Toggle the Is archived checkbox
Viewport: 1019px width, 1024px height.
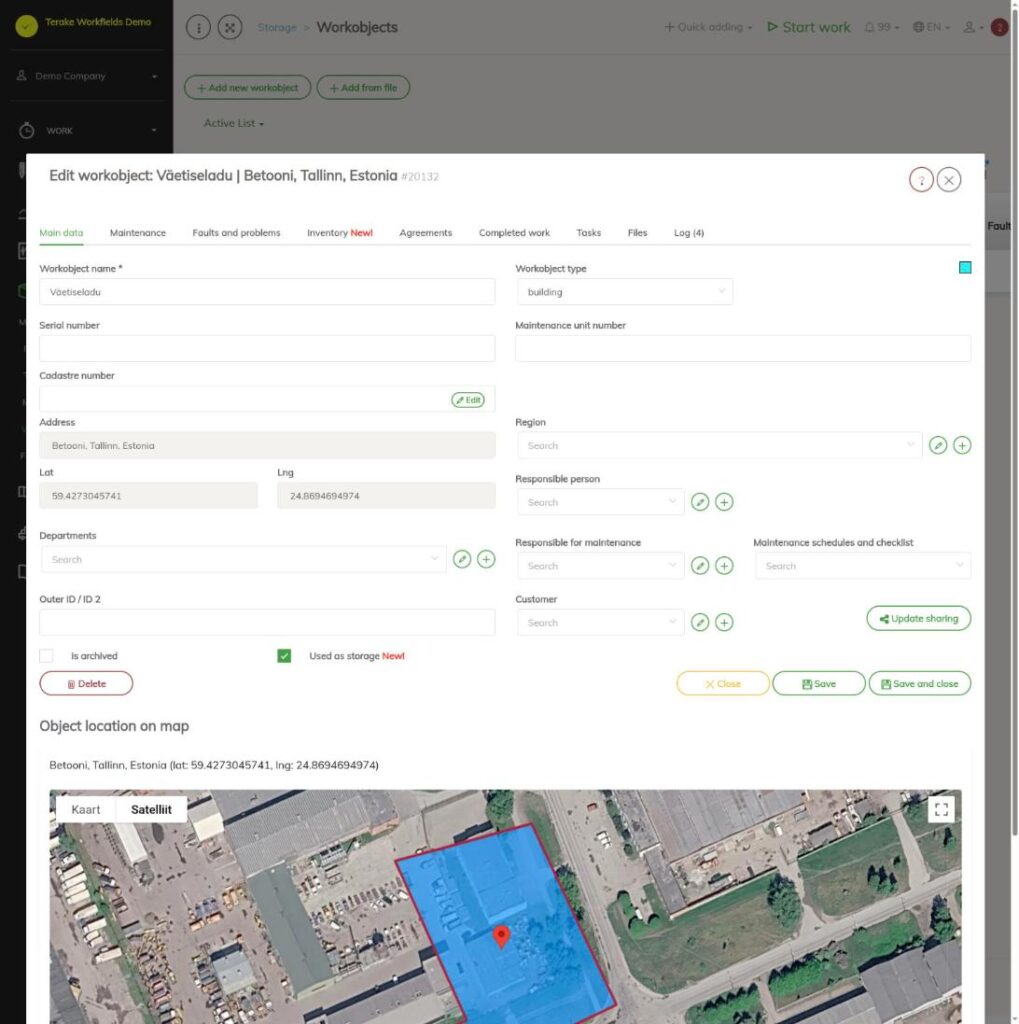[46, 656]
